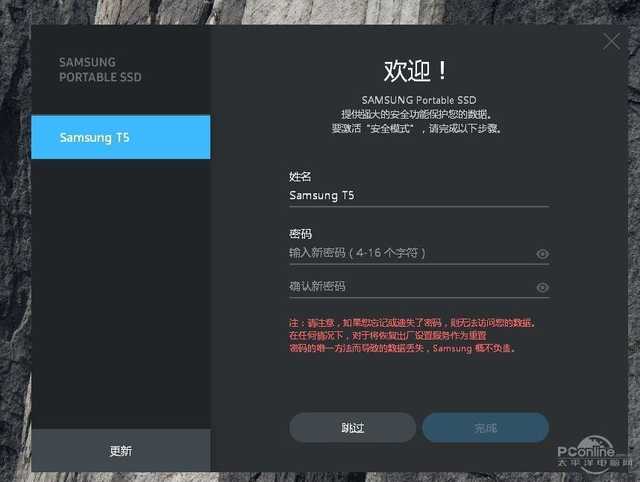Select the Samsung T5 device tab
This screenshot has height=482, width=640.
coord(121,137)
